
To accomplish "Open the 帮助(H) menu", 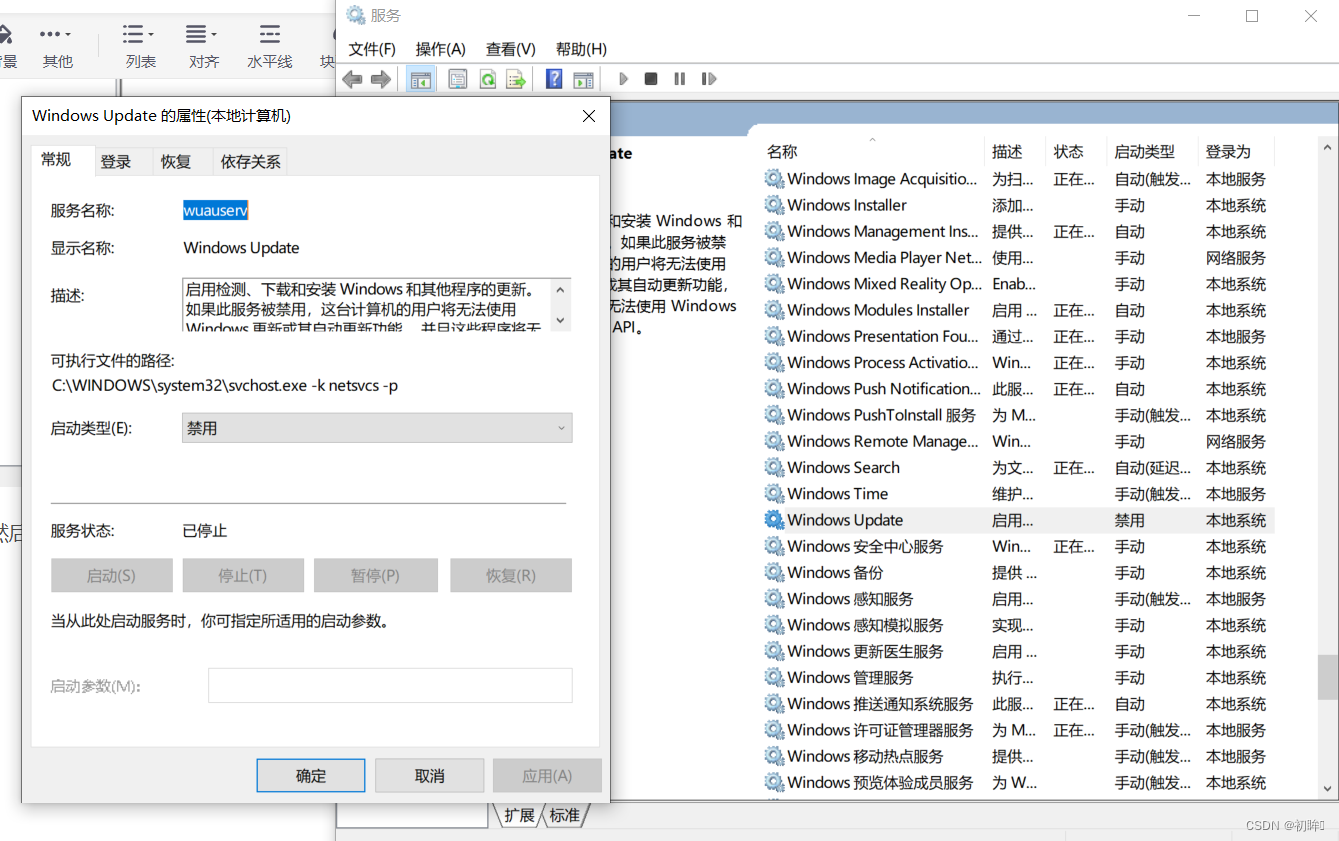I will click(x=581, y=49).
